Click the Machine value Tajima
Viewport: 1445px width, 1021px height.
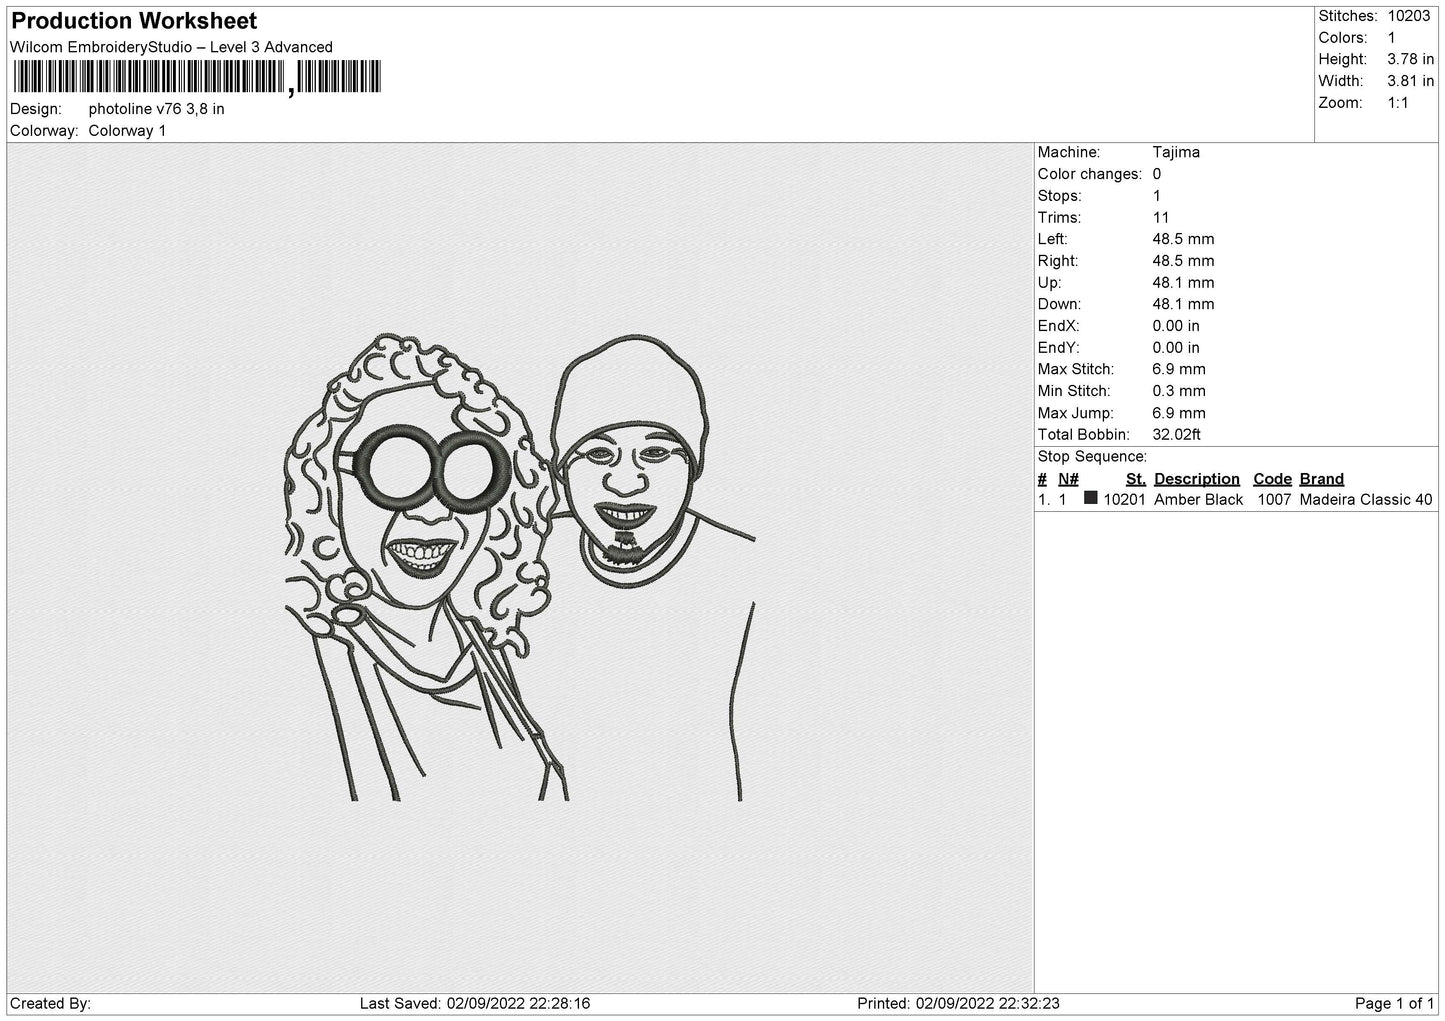(x=1176, y=152)
